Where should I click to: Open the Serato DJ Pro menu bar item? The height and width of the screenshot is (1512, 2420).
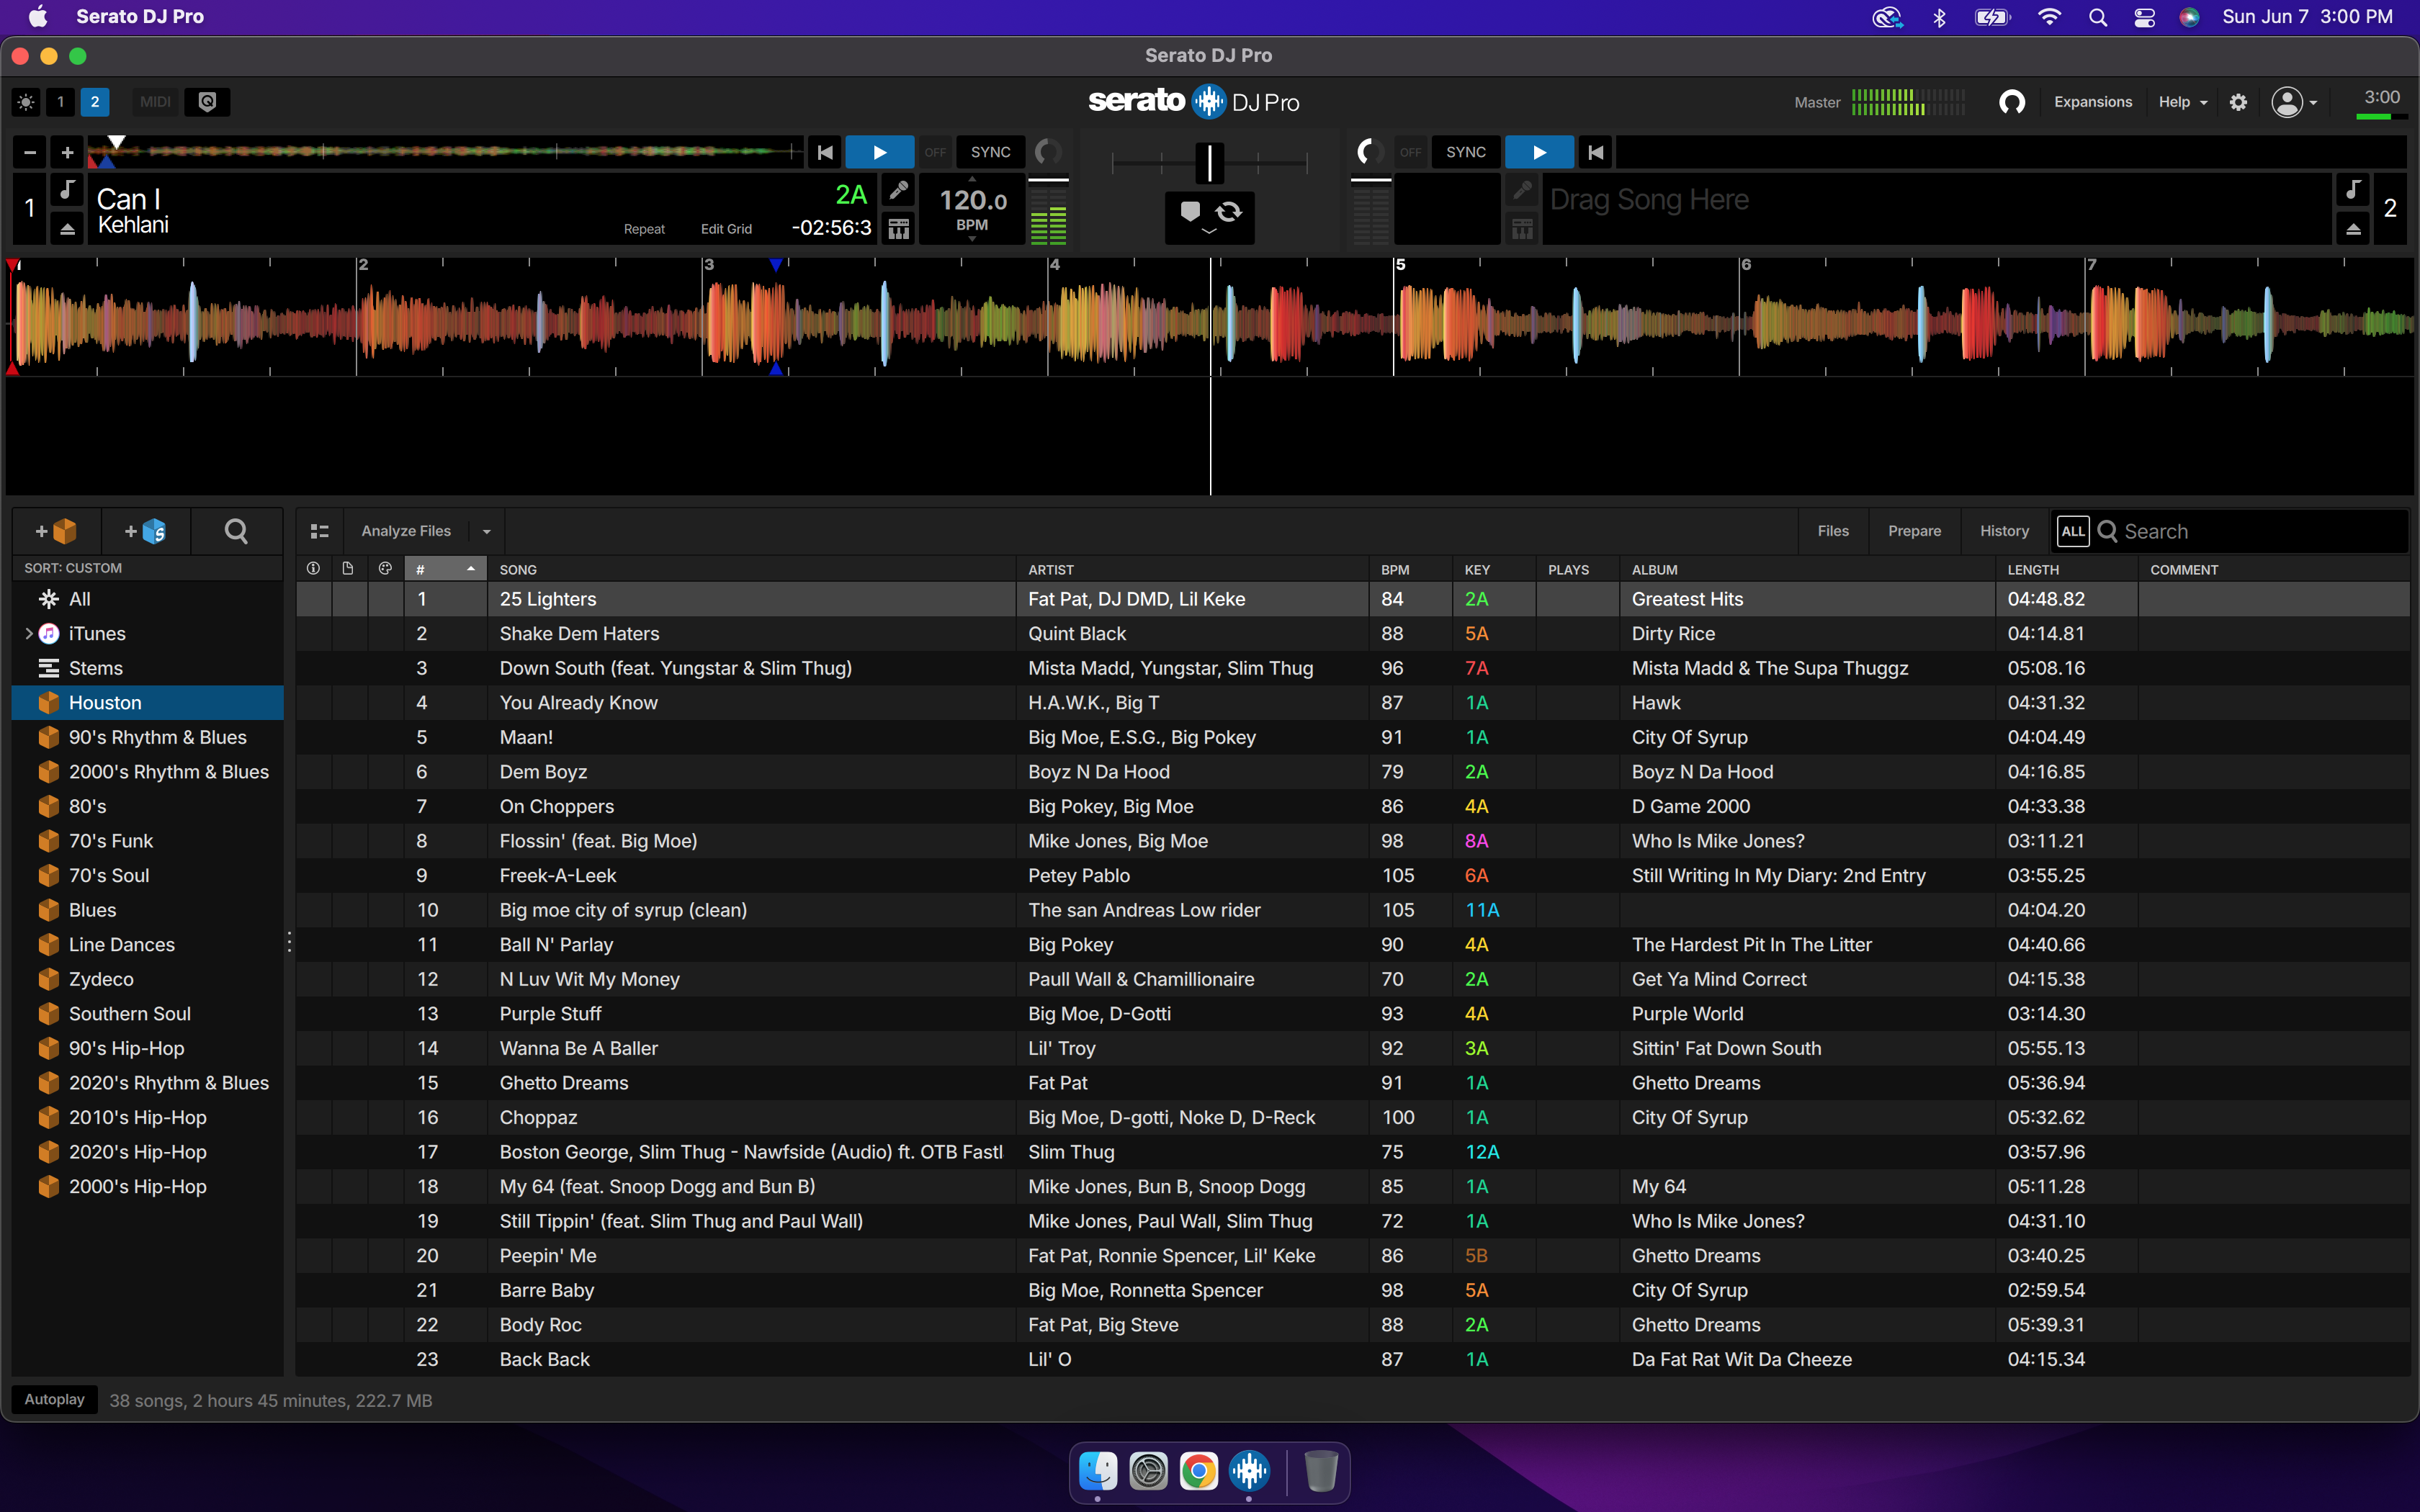[140, 17]
